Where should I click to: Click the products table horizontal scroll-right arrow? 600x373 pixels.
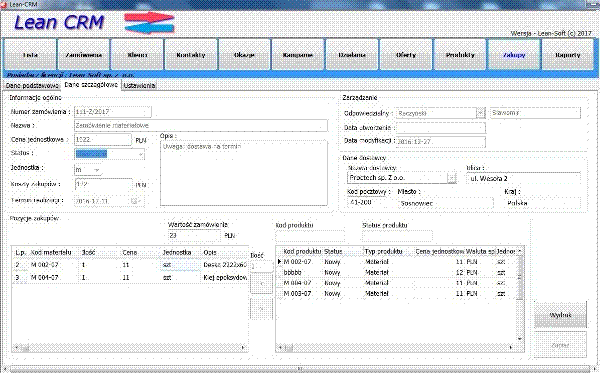(x=512, y=347)
